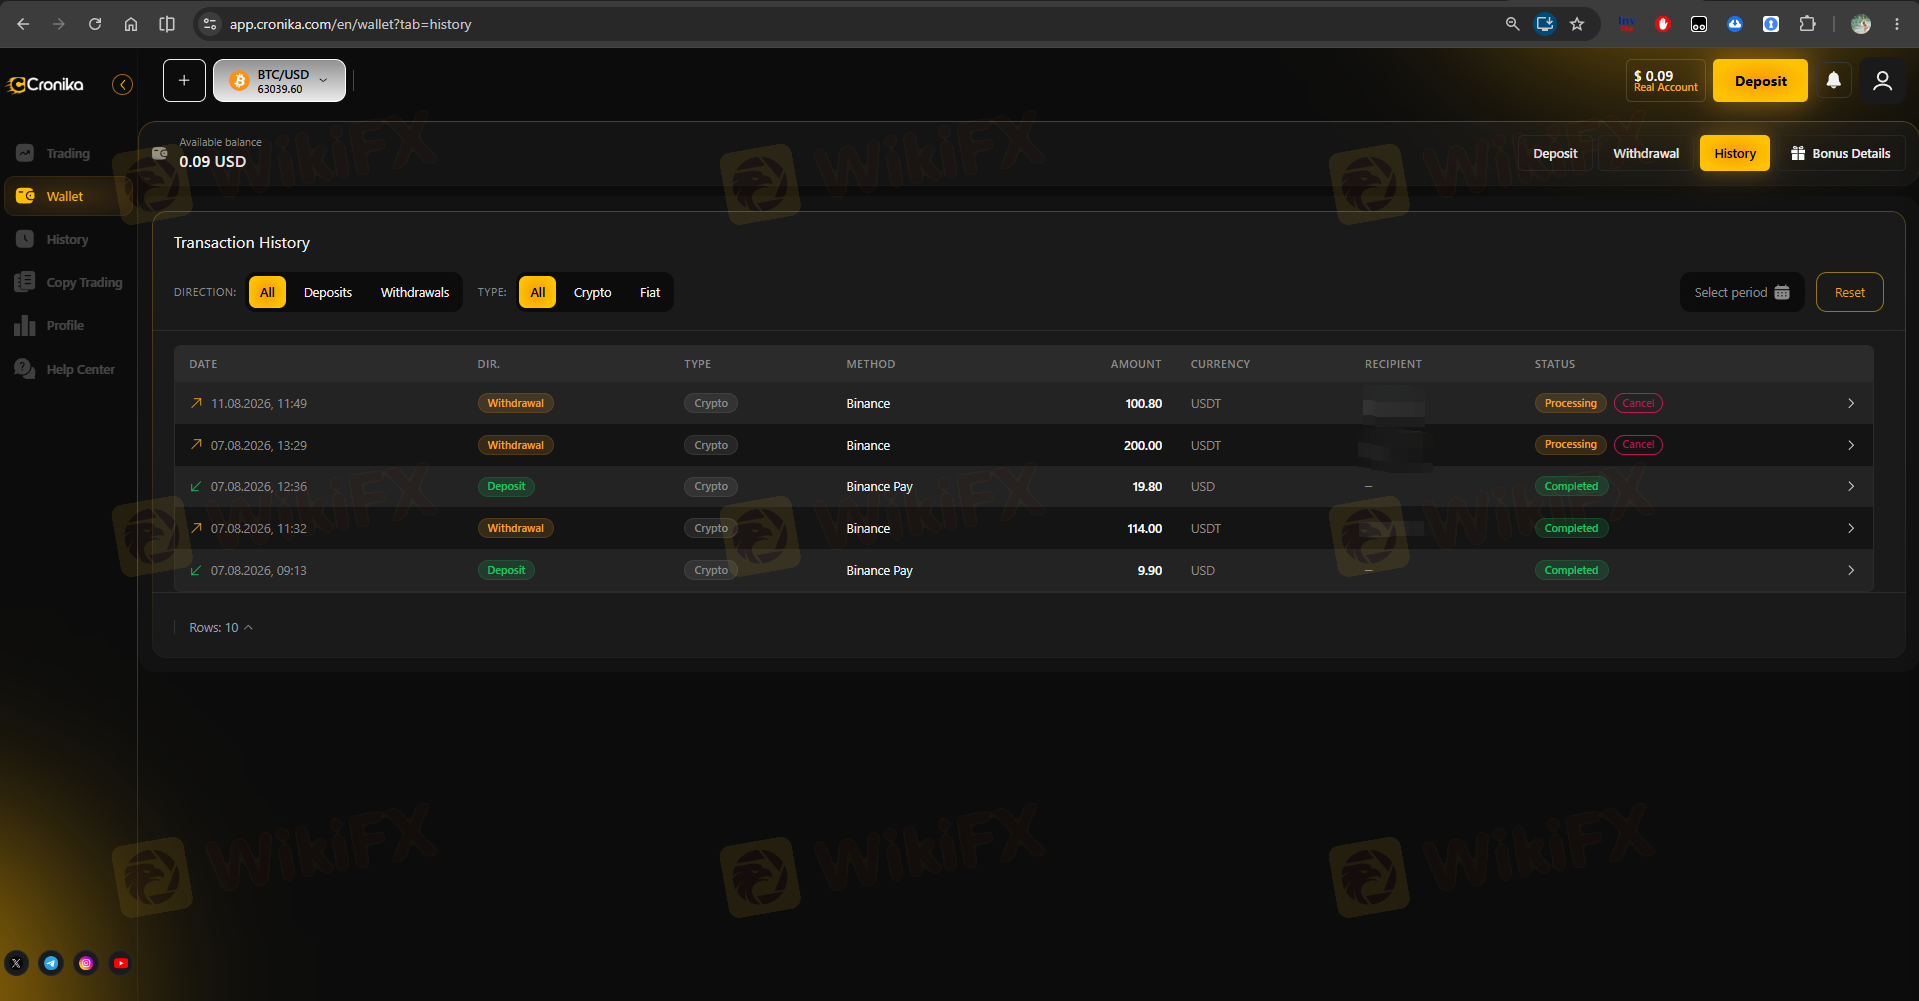Go to the browser home page
Viewport: 1919px width, 1001px height.
click(131, 24)
